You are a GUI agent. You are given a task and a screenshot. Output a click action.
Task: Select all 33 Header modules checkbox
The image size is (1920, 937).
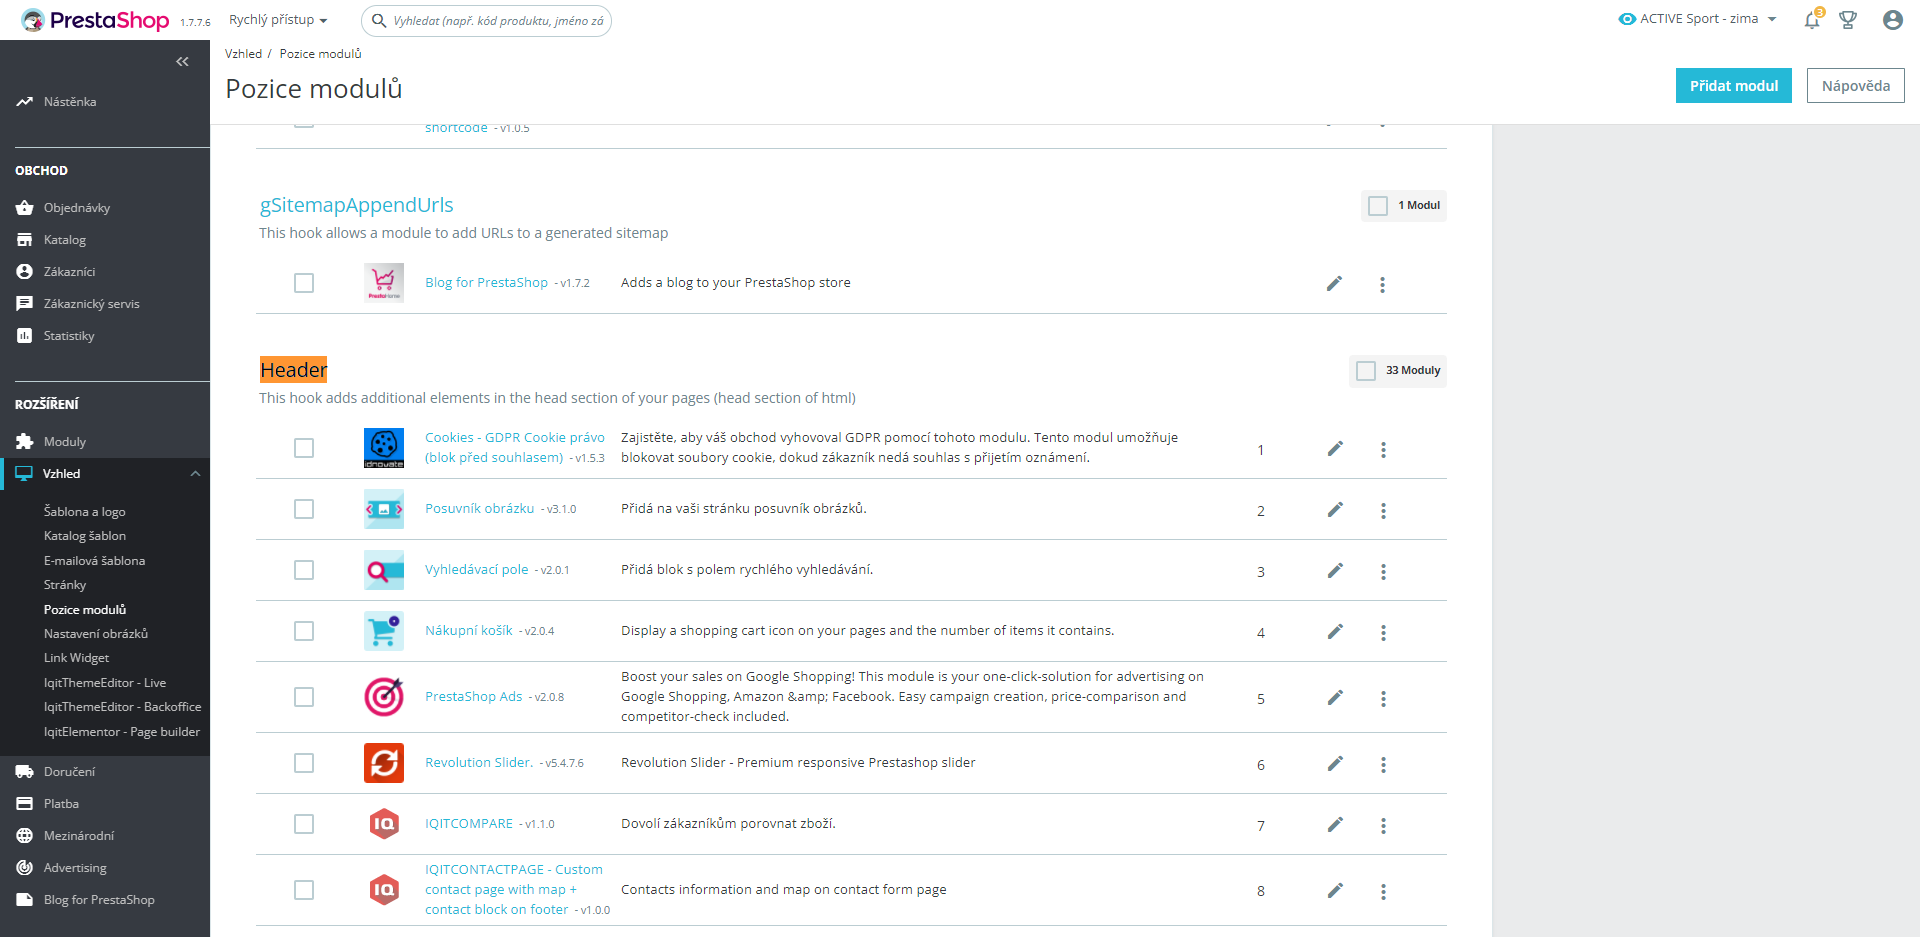coord(1366,371)
